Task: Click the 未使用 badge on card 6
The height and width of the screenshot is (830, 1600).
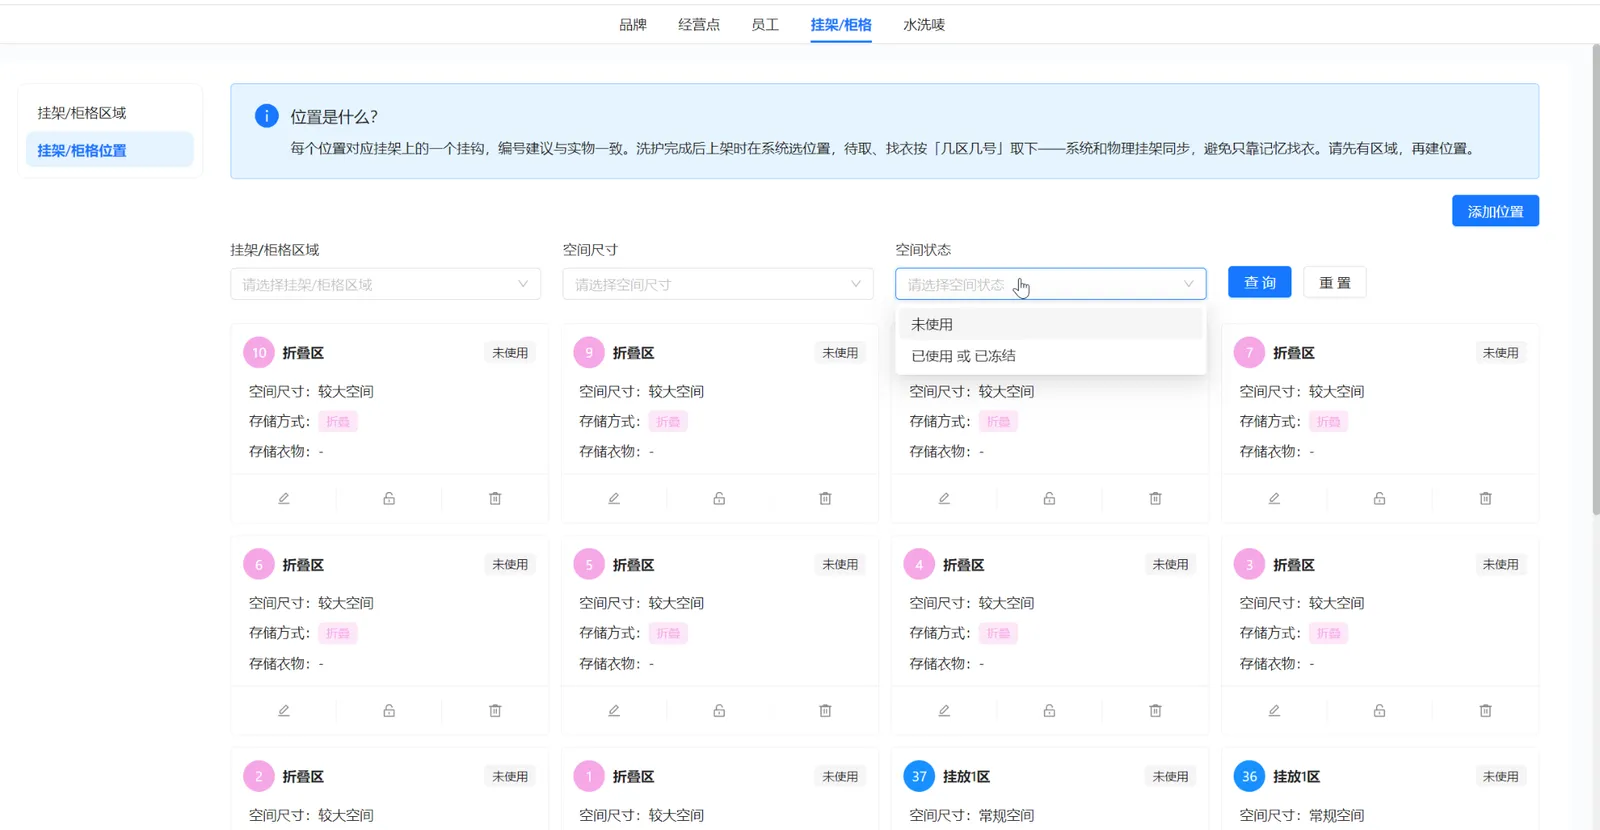Action: (510, 565)
